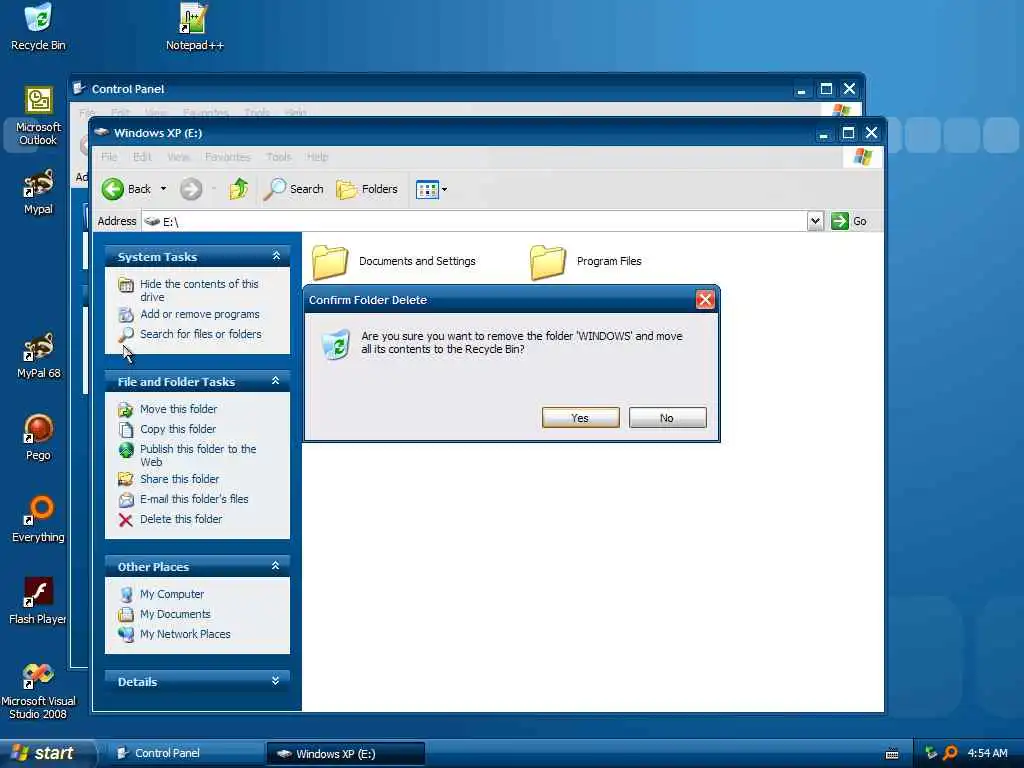Expand the Details panel
The width and height of the screenshot is (1024, 768).
pos(276,680)
